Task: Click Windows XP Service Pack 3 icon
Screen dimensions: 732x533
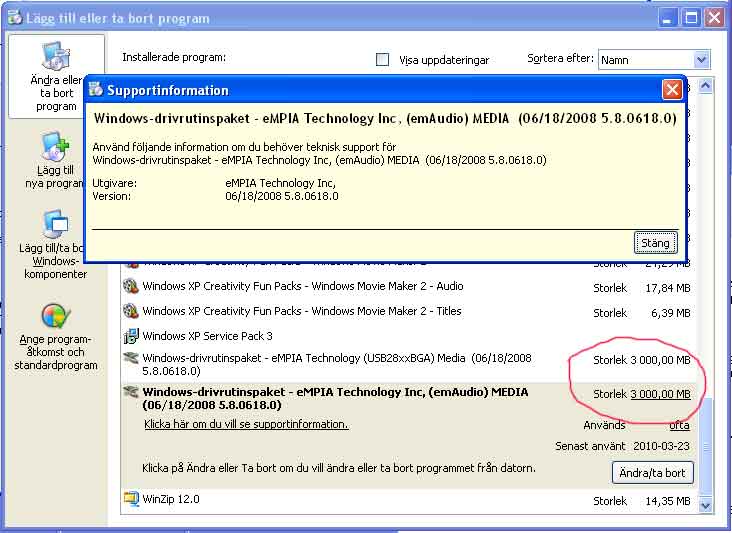Action: coord(131,336)
